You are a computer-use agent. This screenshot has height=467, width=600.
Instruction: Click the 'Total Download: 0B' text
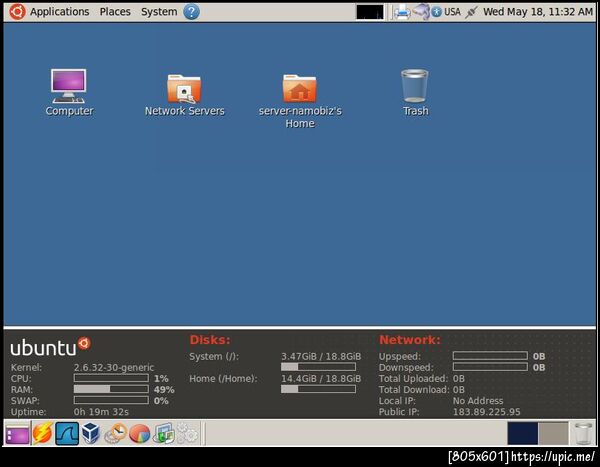422,390
